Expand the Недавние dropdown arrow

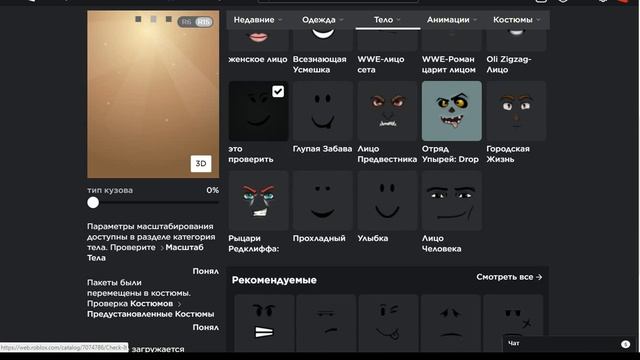[280, 20]
